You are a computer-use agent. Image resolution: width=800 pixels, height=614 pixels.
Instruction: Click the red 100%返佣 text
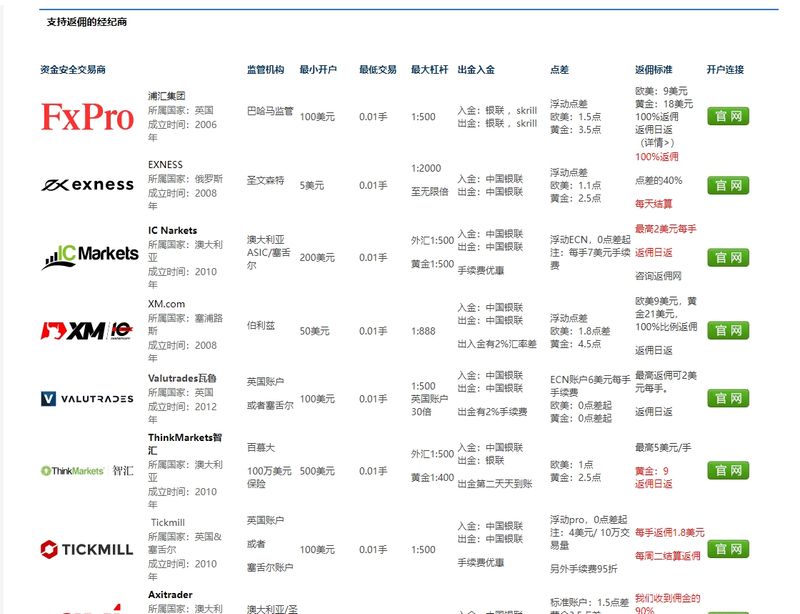tap(657, 157)
